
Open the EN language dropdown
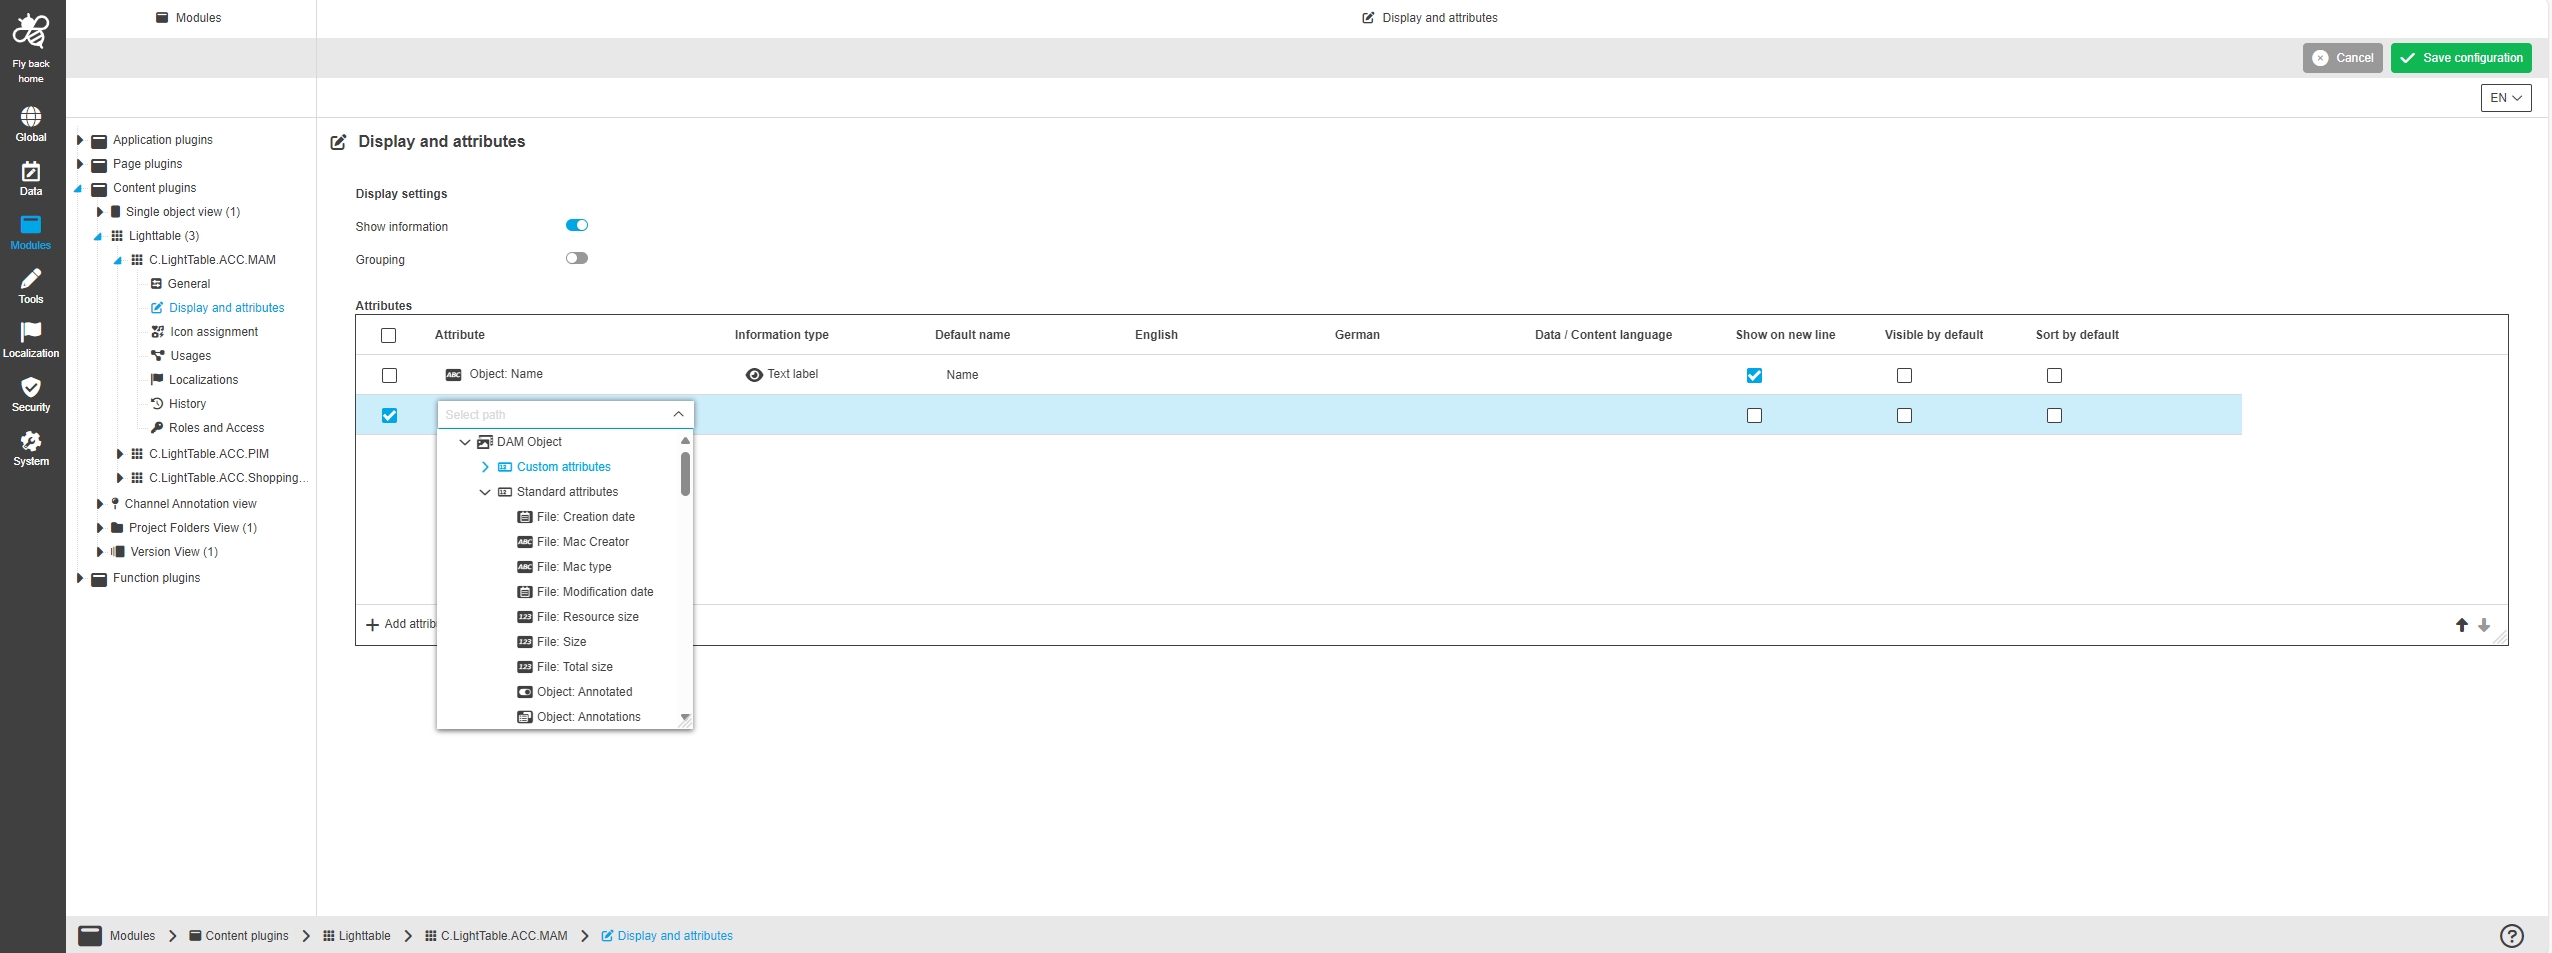click(2505, 98)
